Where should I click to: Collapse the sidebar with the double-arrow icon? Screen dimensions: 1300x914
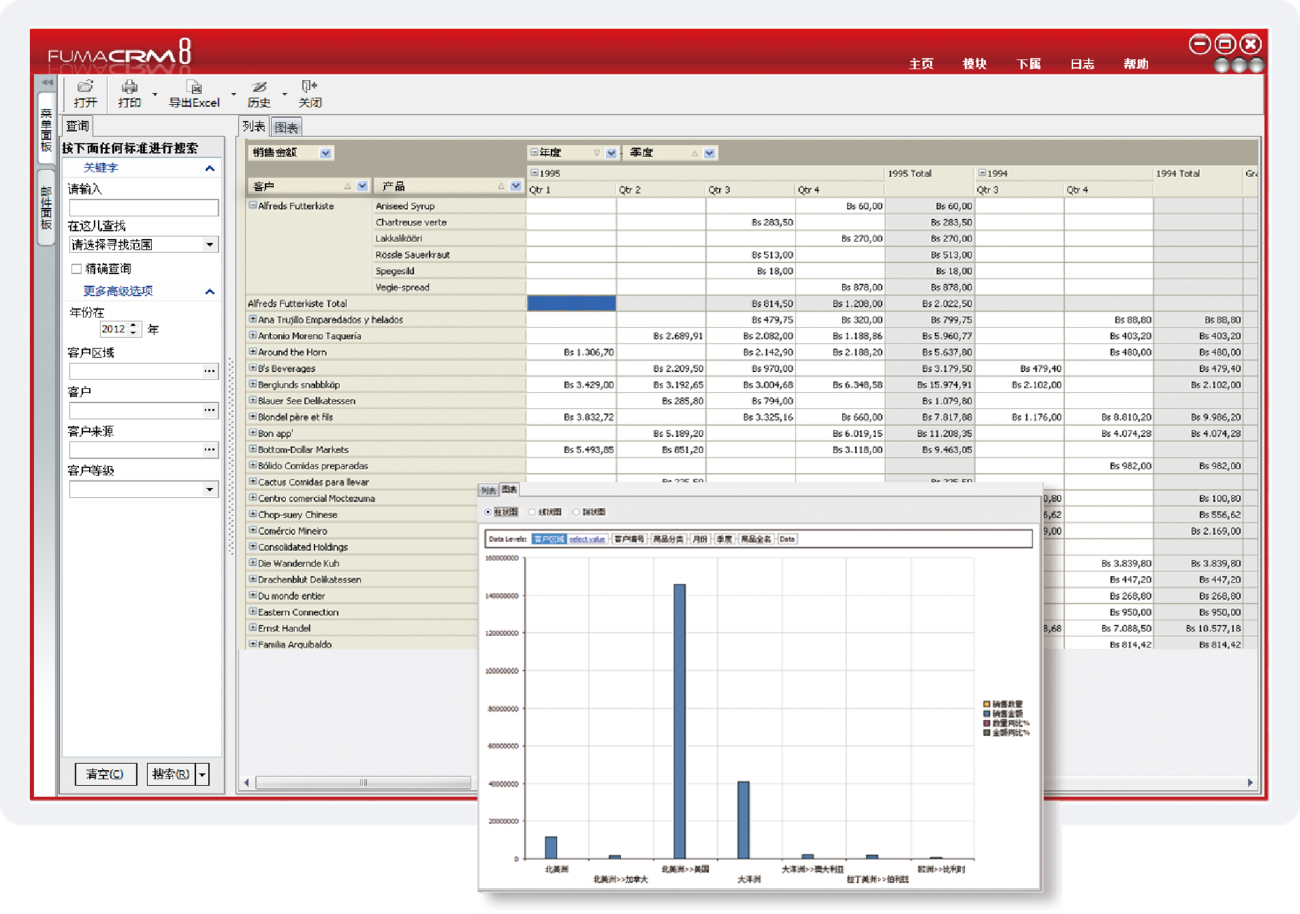tap(47, 82)
